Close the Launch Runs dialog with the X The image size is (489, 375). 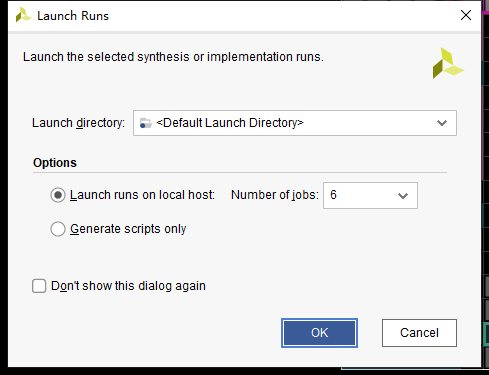pyautogui.click(x=466, y=15)
